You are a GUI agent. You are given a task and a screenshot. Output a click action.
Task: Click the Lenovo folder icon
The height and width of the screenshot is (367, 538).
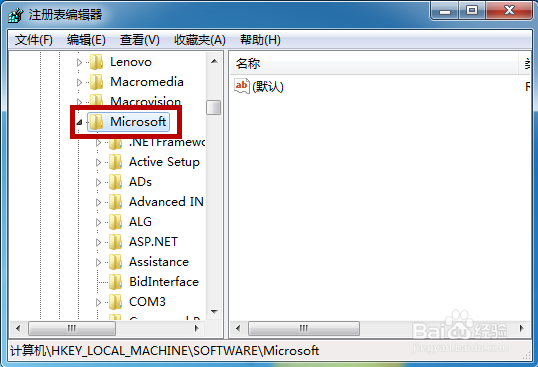pyautogui.click(x=97, y=62)
